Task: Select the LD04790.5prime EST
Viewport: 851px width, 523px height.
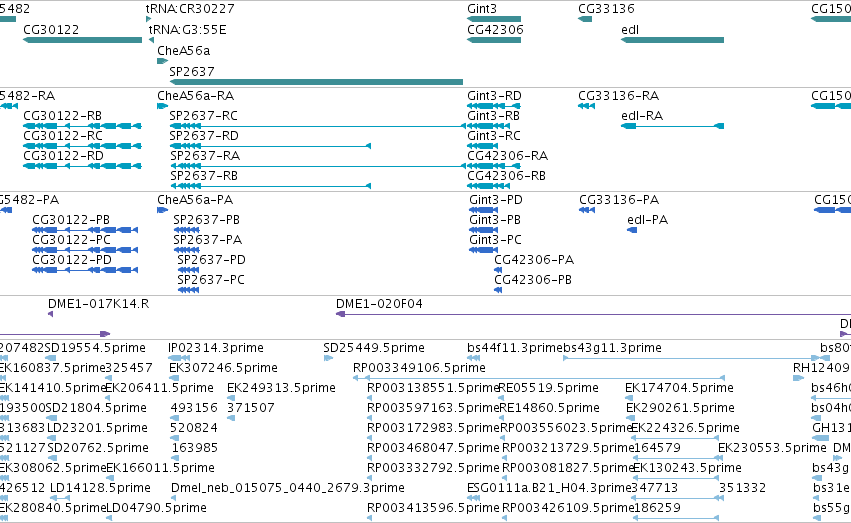Action: (x=109, y=518)
